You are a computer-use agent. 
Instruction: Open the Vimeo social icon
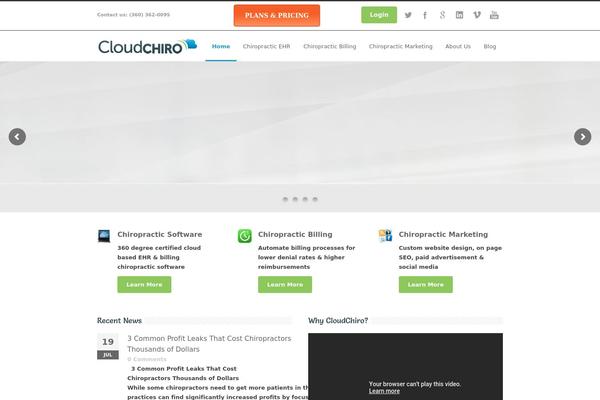(x=477, y=15)
